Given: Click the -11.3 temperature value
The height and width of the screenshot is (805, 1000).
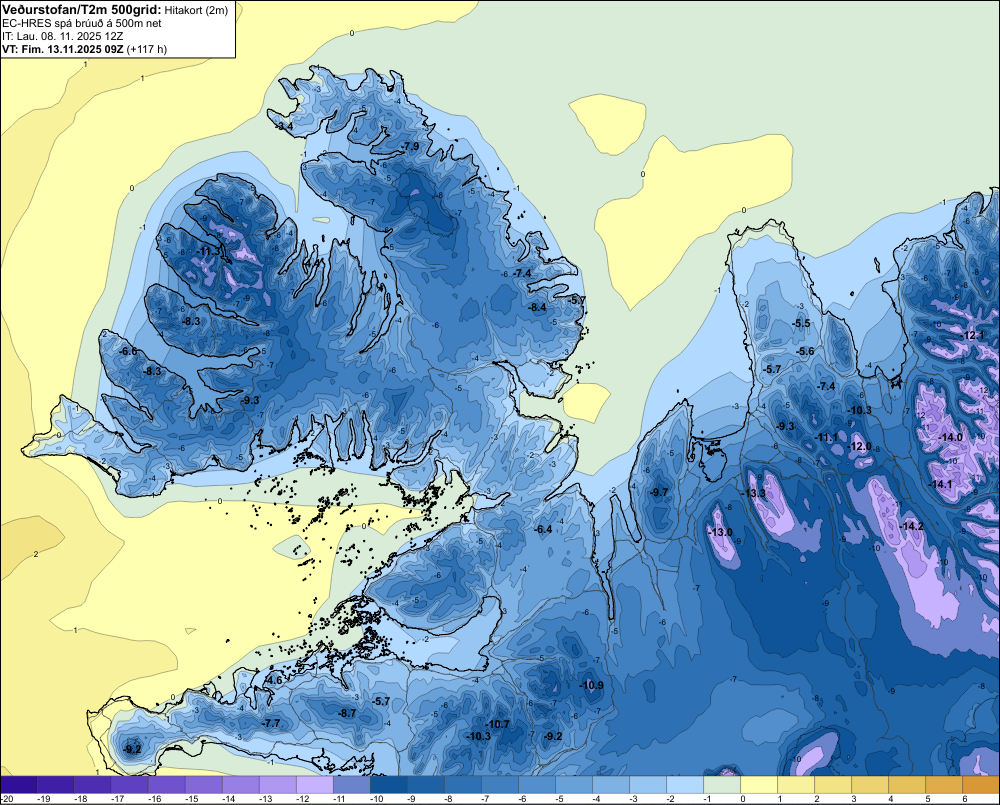Looking at the screenshot, I should tap(209, 251).
